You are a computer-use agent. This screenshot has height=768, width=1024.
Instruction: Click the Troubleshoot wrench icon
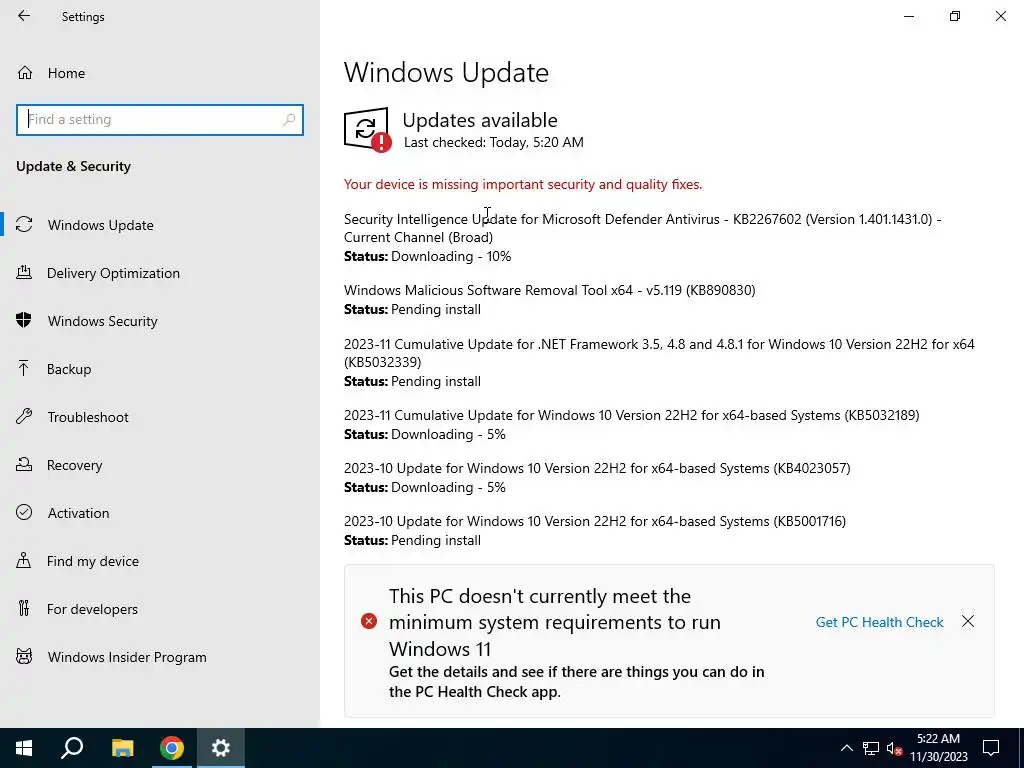click(24, 416)
